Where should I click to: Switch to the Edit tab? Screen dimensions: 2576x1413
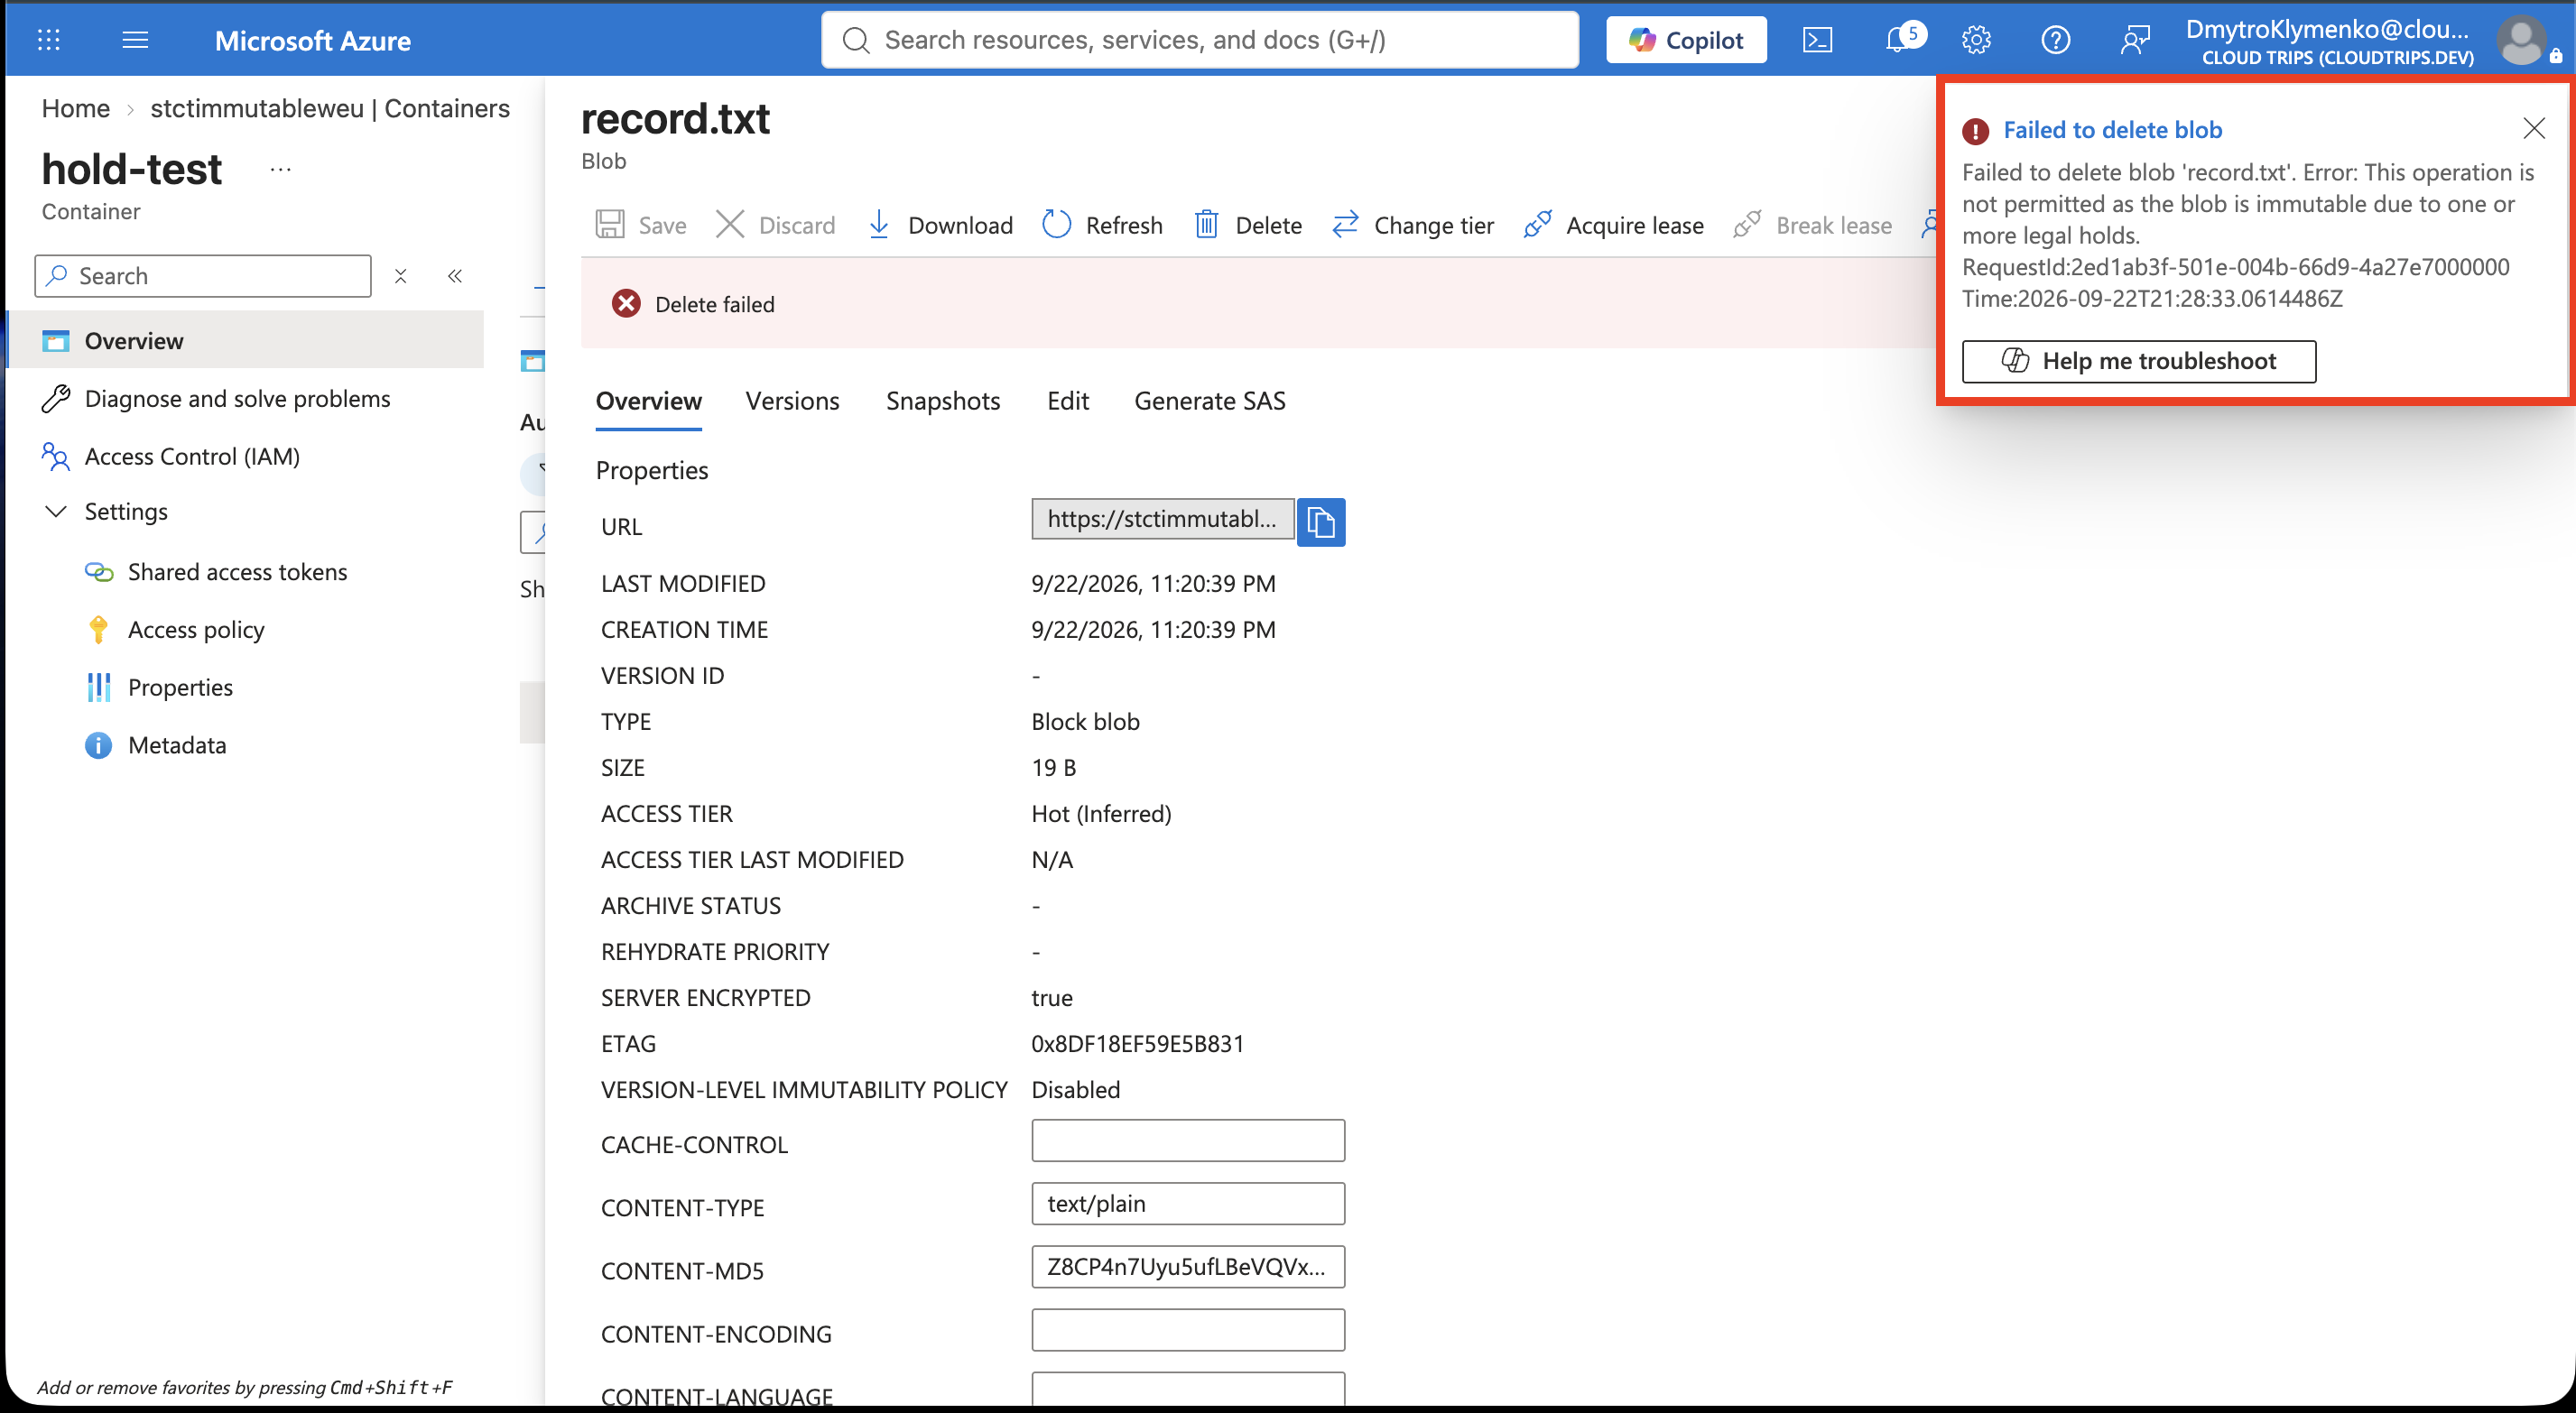point(1068,401)
